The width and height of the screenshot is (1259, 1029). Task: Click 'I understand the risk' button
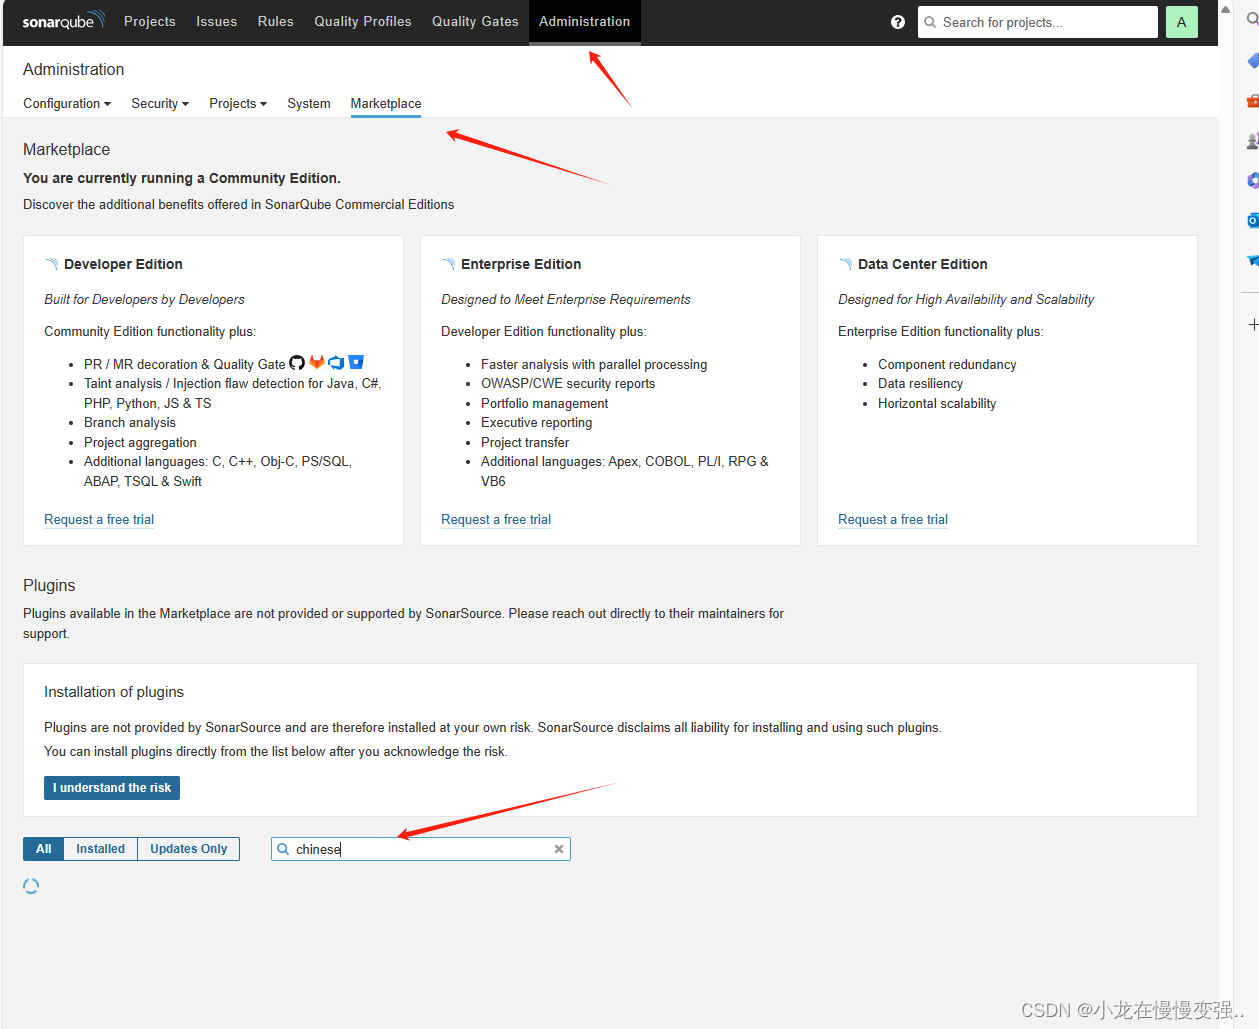[x=112, y=788]
